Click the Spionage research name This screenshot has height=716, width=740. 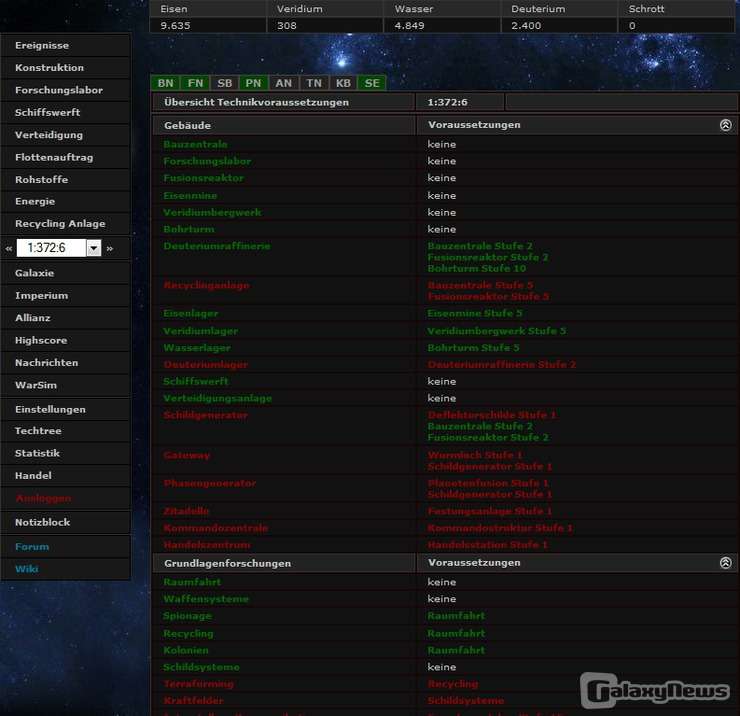click(x=187, y=616)
